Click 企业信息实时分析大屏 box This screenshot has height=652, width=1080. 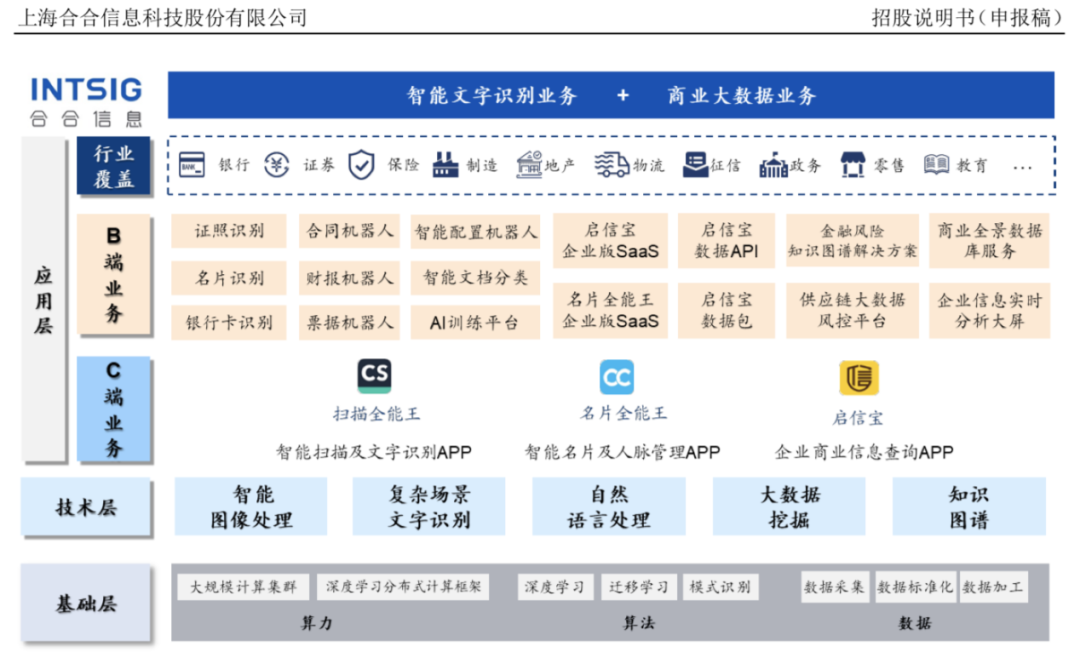(x=989, y=310)
